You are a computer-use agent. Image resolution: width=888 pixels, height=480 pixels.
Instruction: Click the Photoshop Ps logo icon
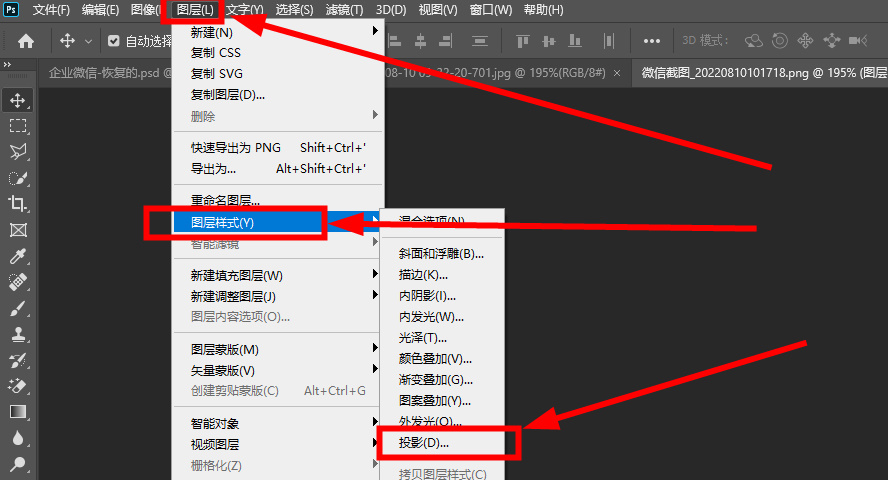11,10
